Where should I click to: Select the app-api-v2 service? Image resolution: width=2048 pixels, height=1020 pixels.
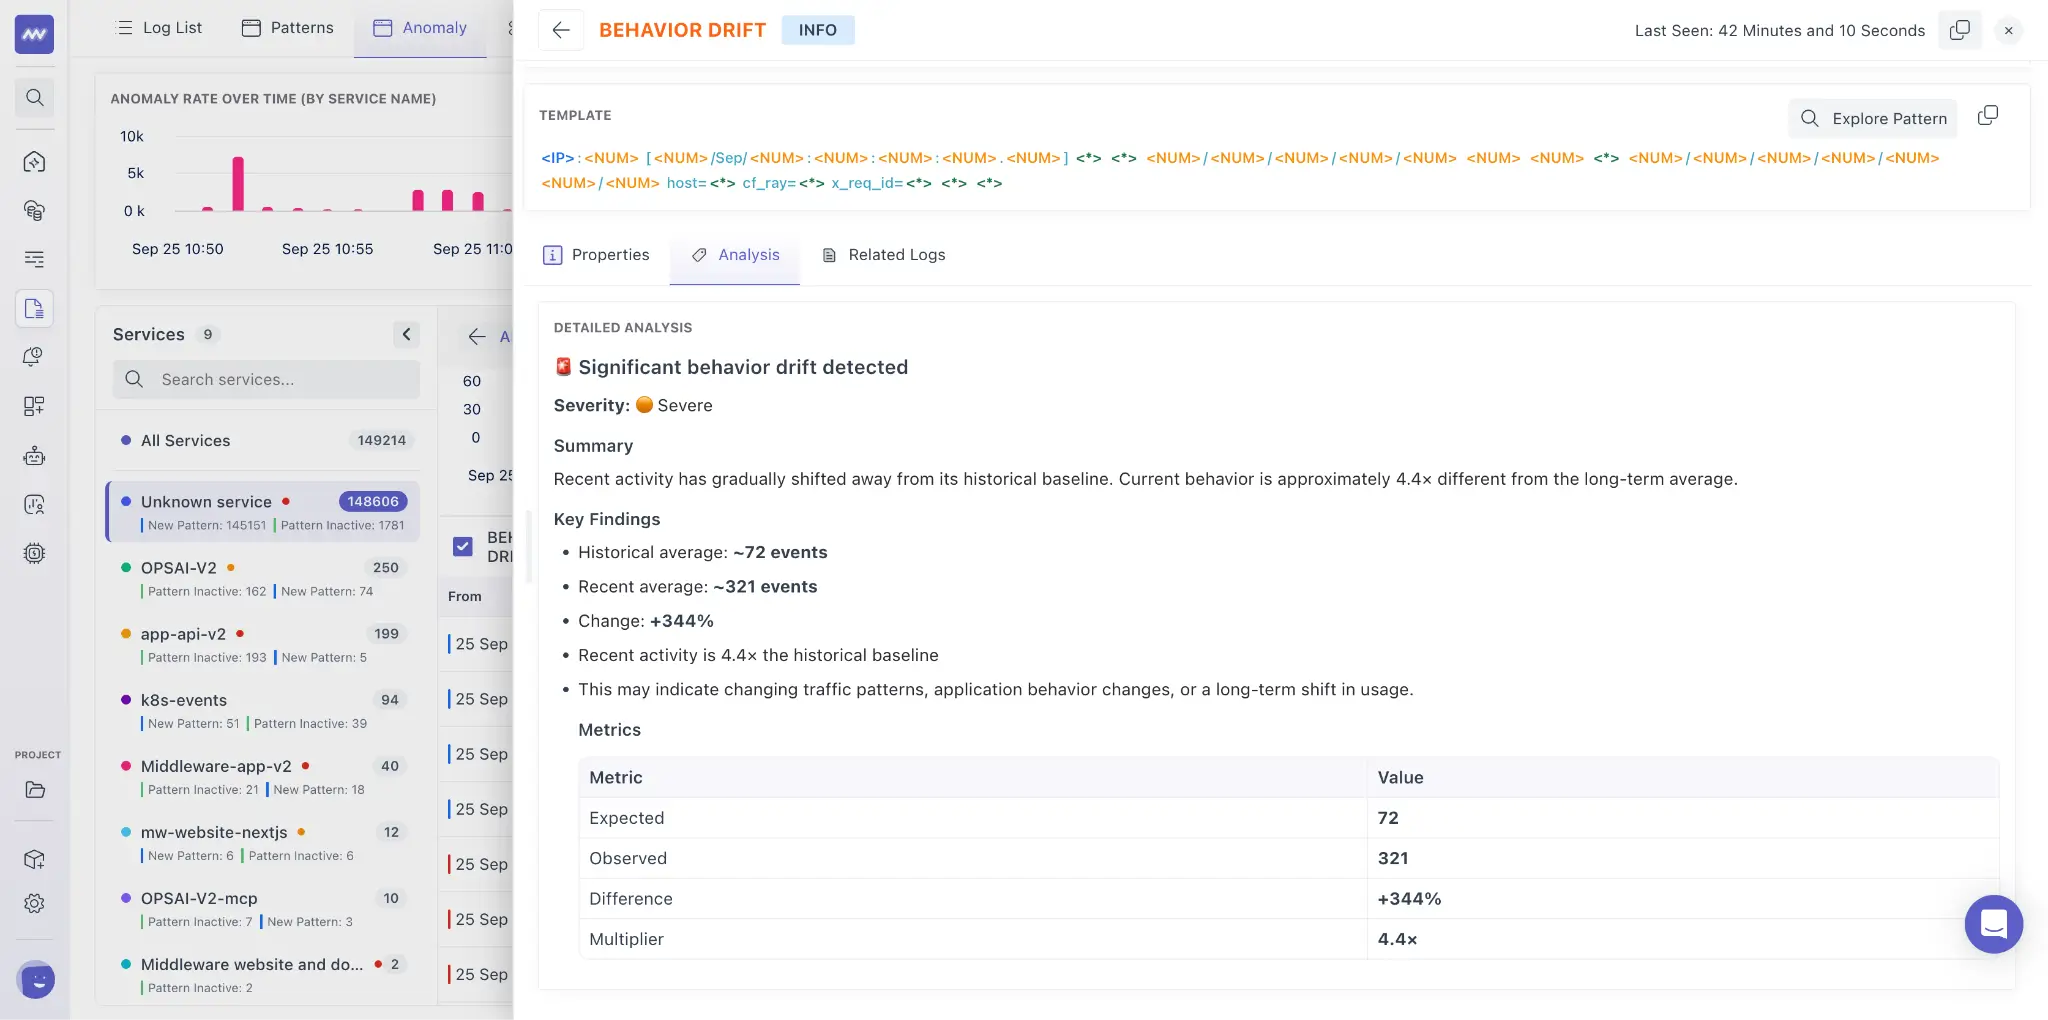click(263, 644)
